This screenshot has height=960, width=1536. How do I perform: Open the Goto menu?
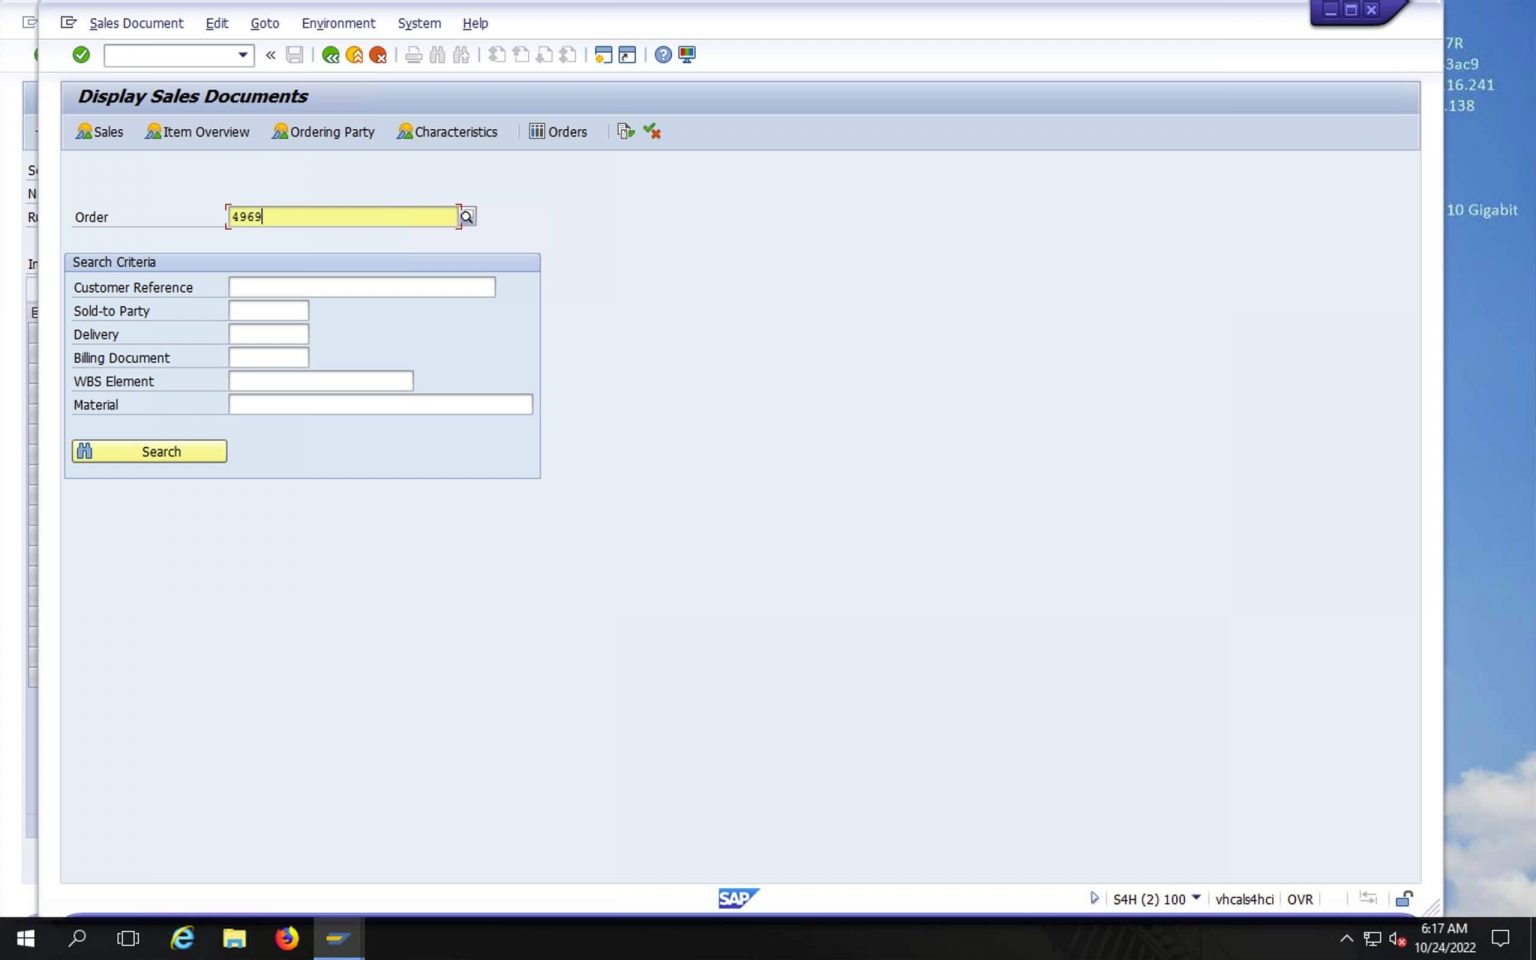pos(264,23)
